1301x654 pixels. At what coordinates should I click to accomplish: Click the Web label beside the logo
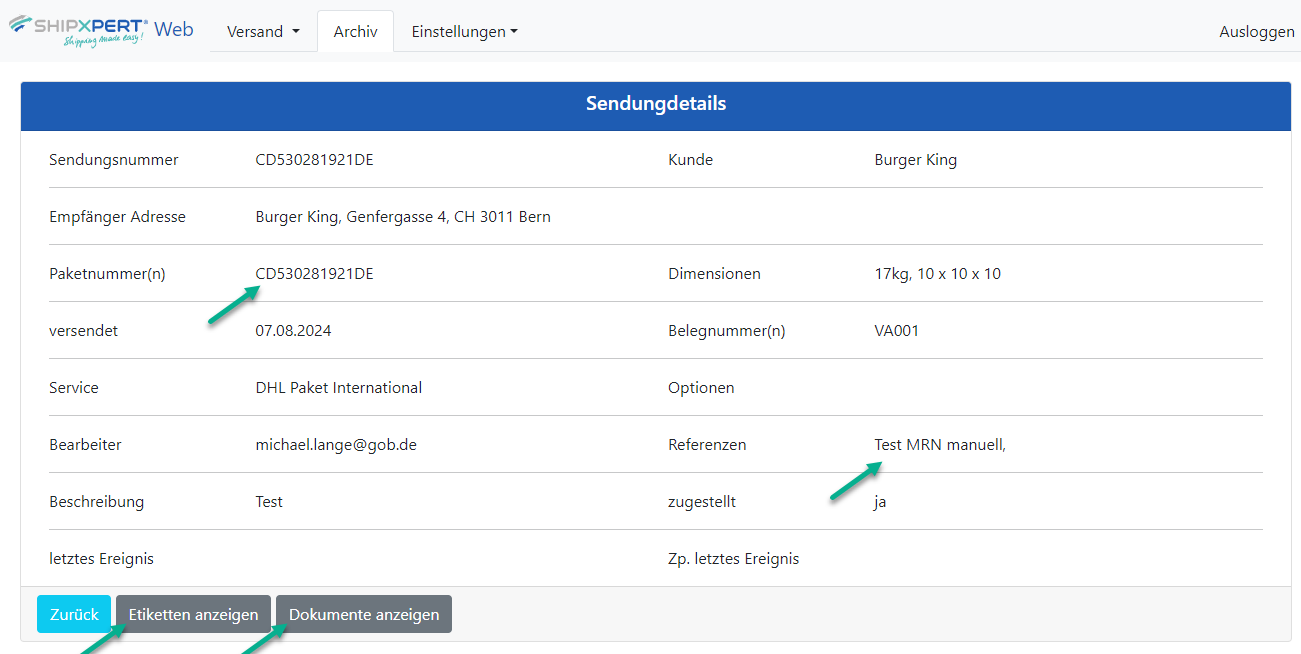tap(174, 29)
